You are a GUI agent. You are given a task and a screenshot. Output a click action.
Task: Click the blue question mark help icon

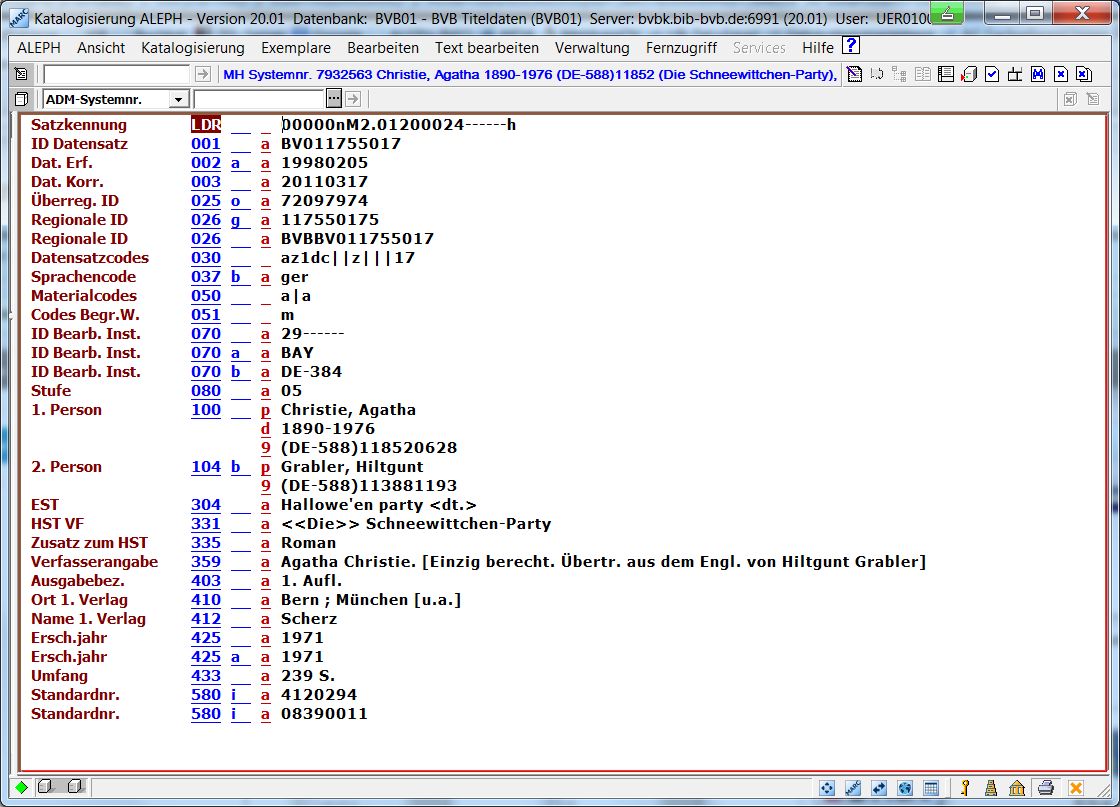tap(851, 46)
